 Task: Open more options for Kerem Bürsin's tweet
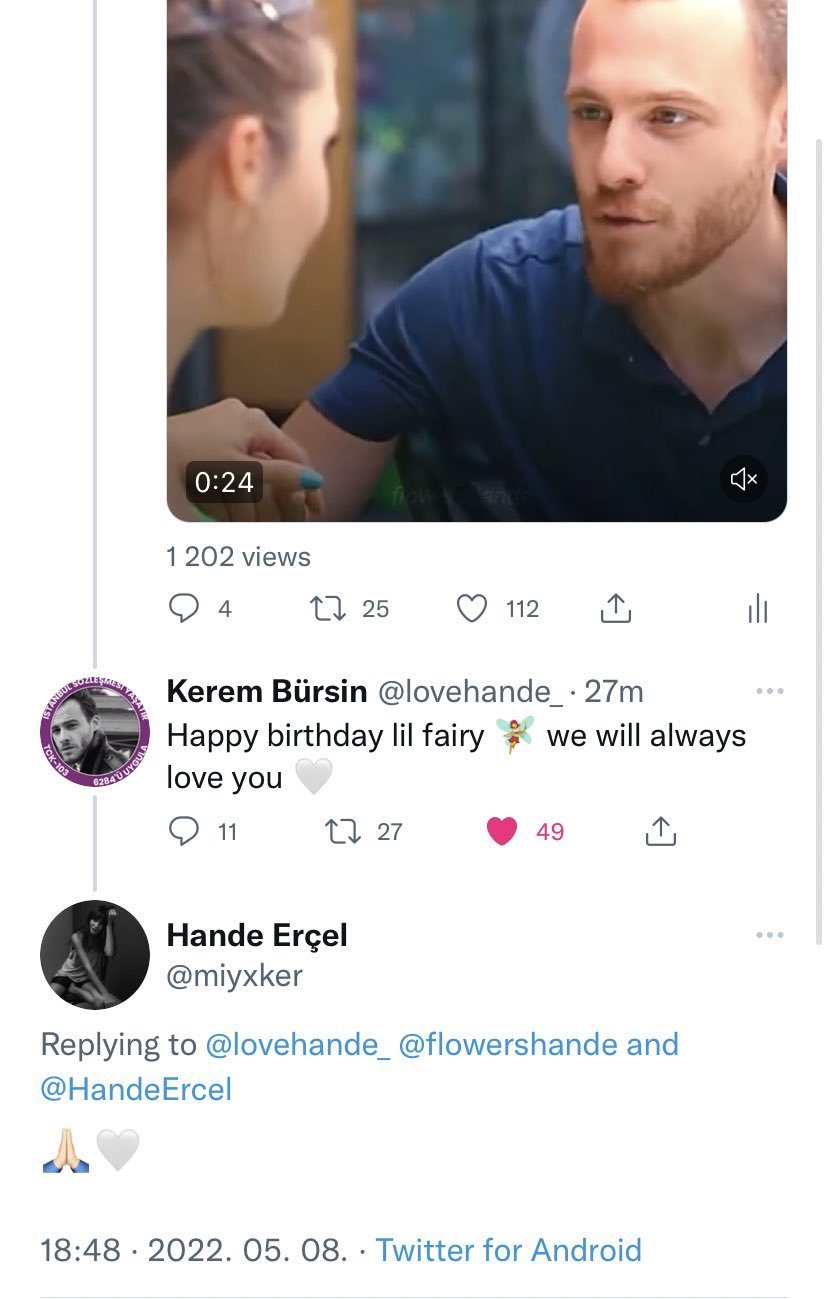(x=769, y=691)
